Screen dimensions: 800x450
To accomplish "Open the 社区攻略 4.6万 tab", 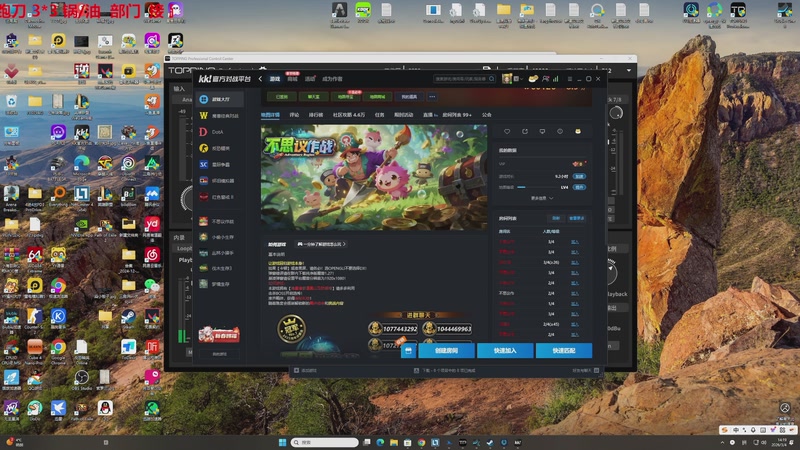I will point(349,115).
